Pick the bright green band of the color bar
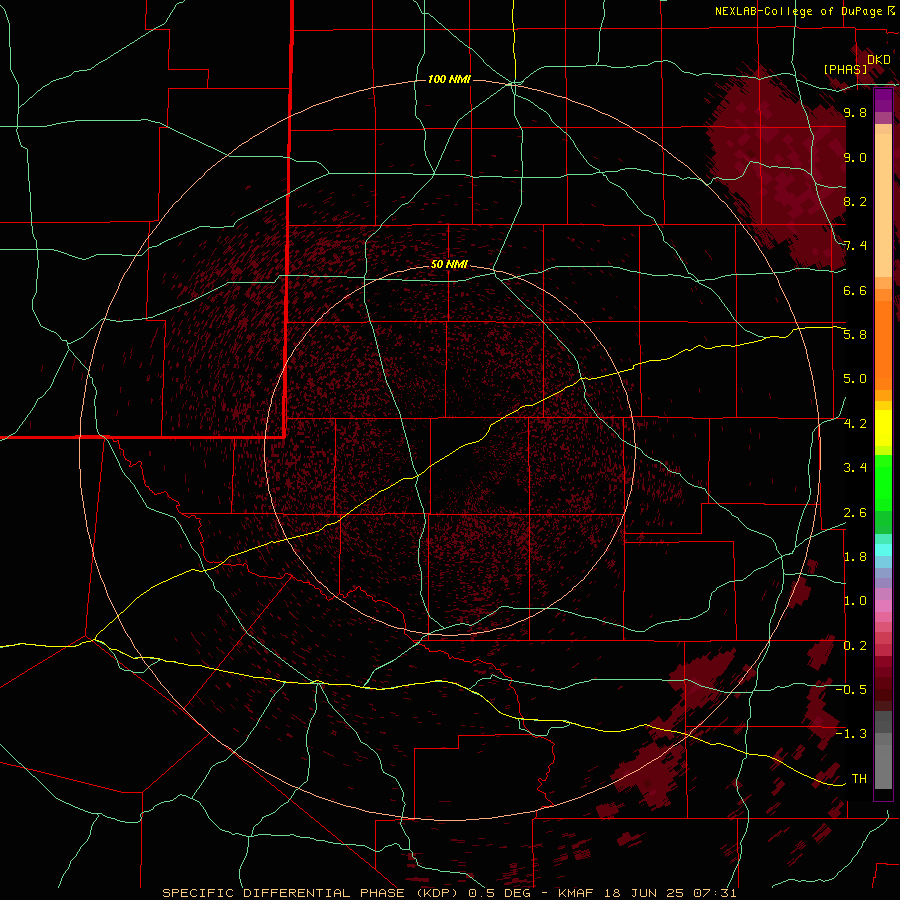900x900 pixels. tap(883, 482)
